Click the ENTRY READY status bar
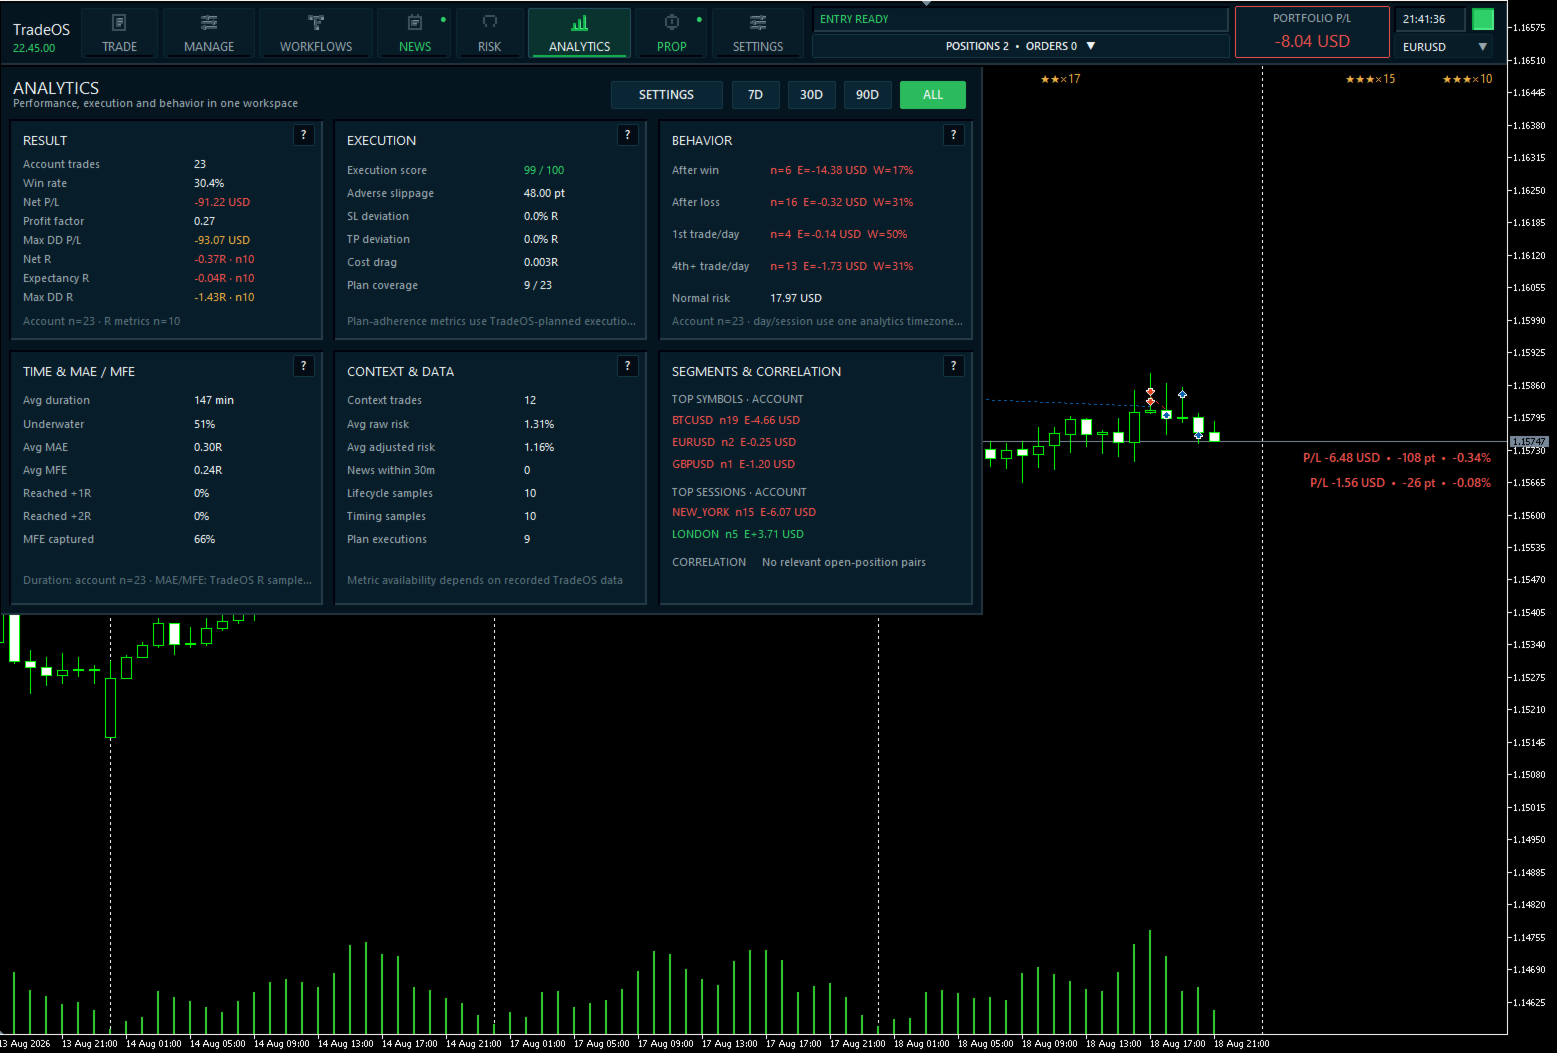This screenshot has height=1053, width=1557. click(x=1020, y=19)
